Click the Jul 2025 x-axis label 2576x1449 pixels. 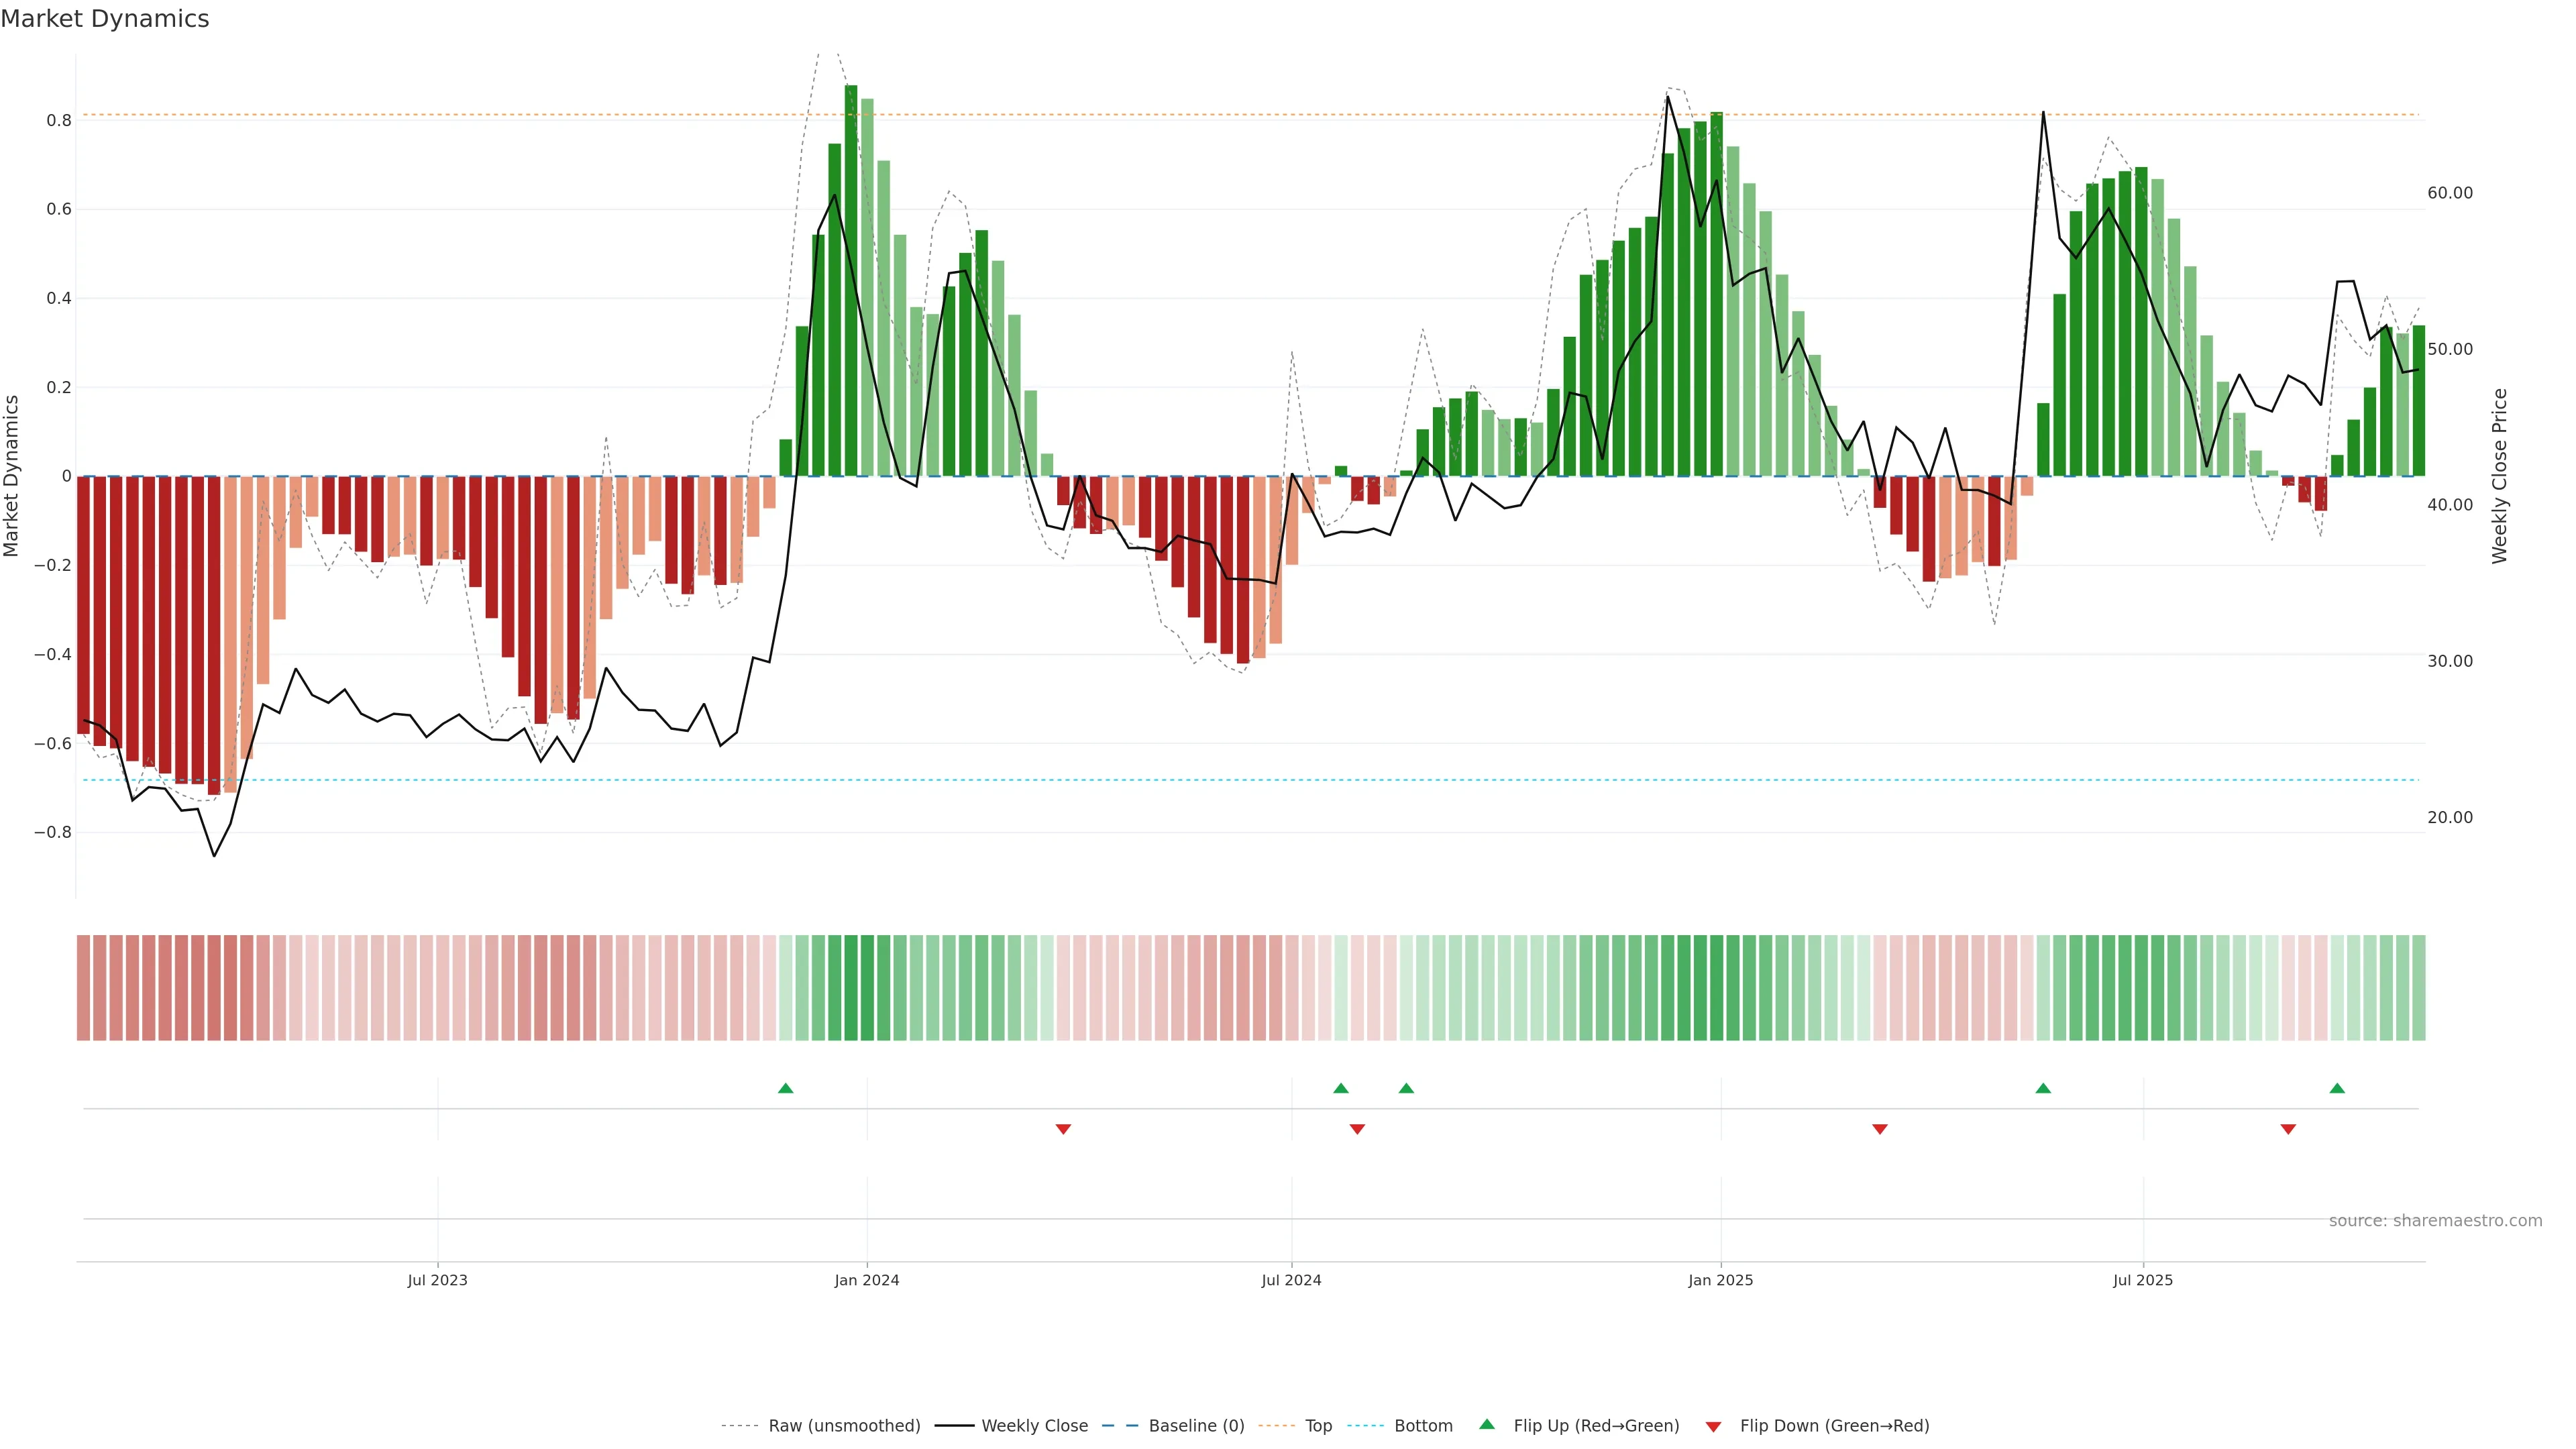[x=2143, y=1280]
